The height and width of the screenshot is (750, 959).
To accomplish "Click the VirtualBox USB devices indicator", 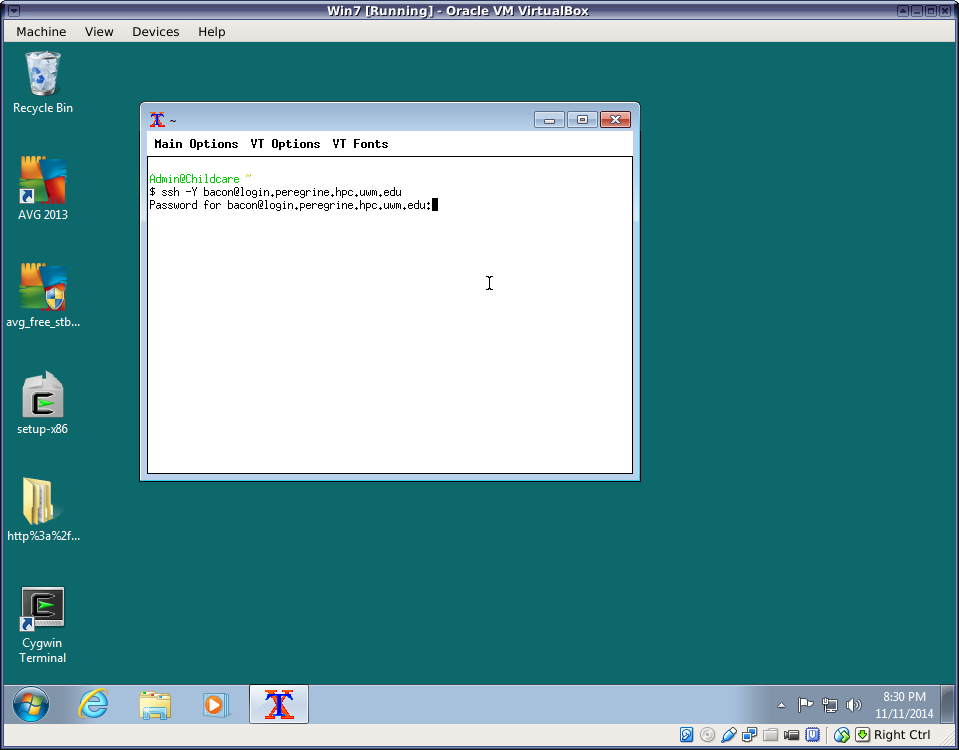I will 728,735.
